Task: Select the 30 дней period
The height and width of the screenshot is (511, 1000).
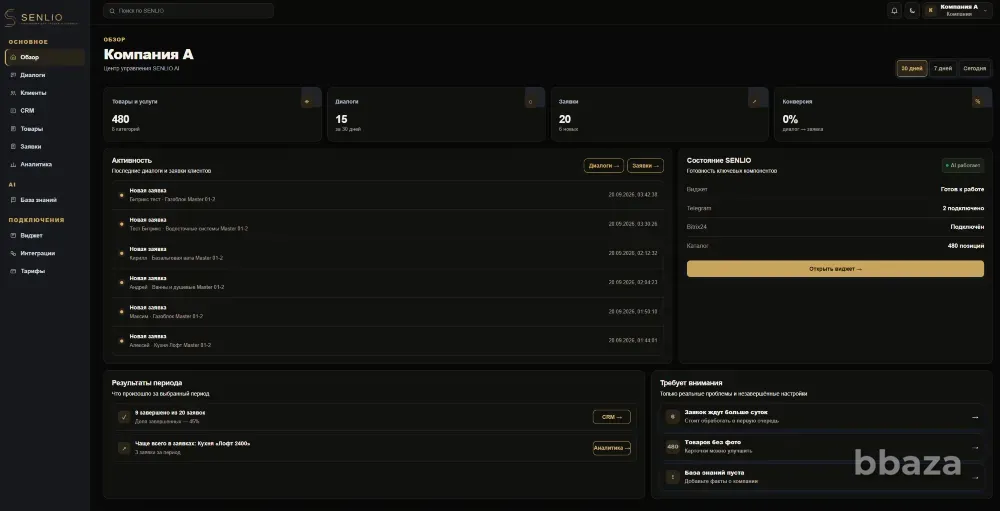Action: tap(912, 69)
